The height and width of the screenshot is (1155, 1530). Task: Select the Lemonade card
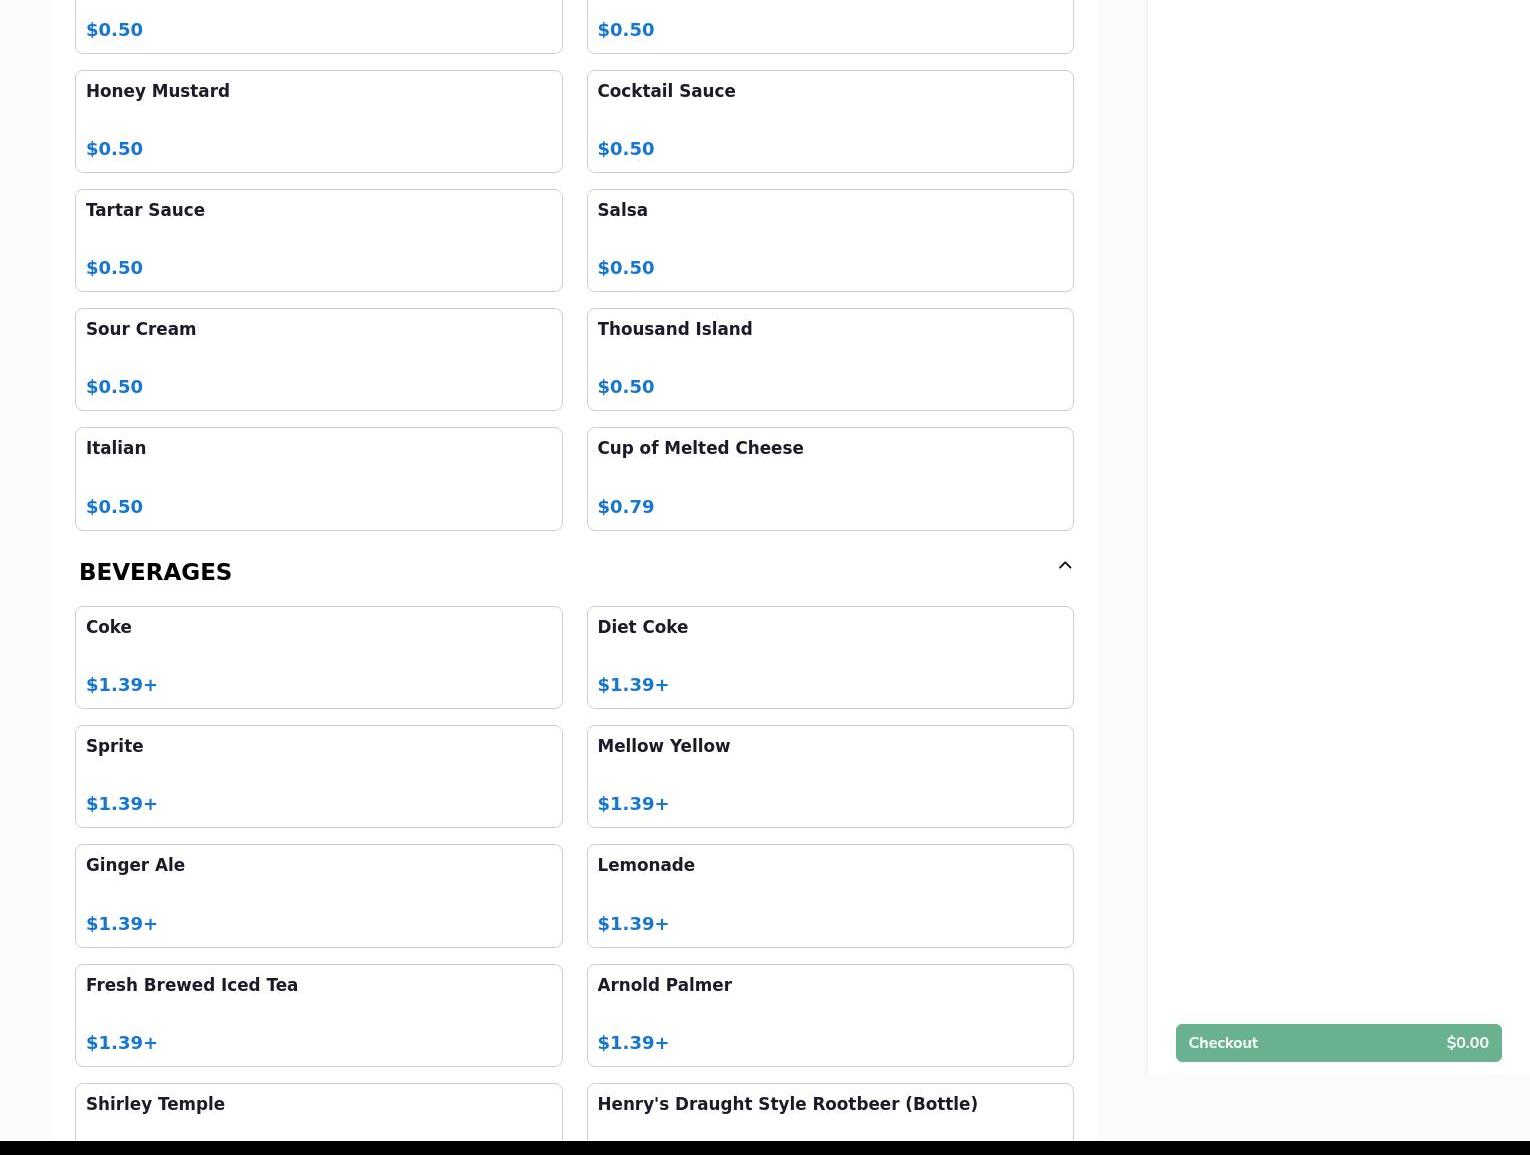[x=830, y=896]
